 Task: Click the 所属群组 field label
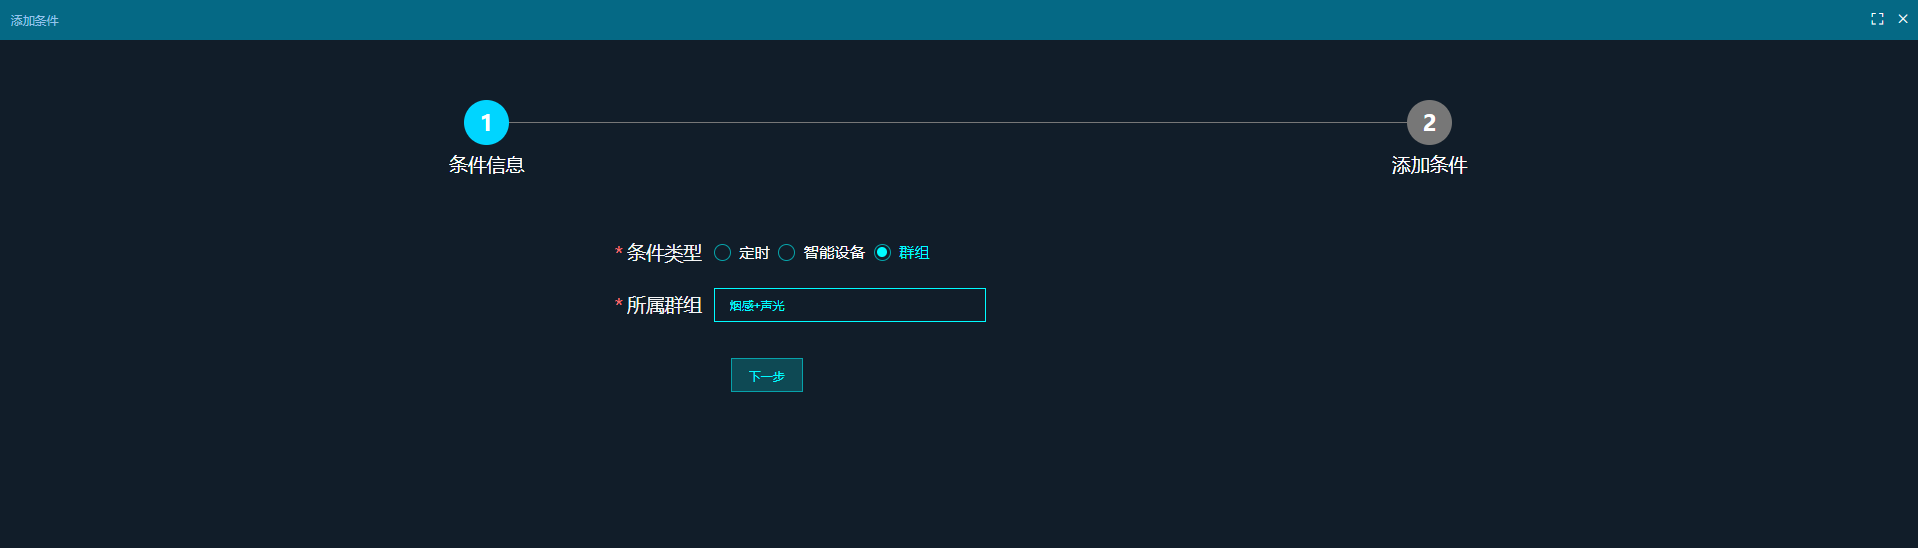tap(664, 305)
